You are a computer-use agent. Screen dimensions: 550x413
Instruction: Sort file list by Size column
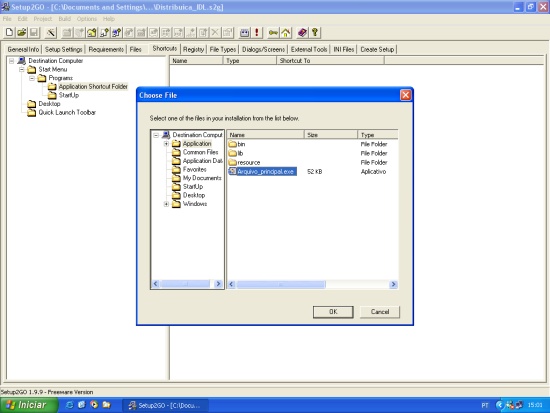pyautogui.click(x=331, y=135)
